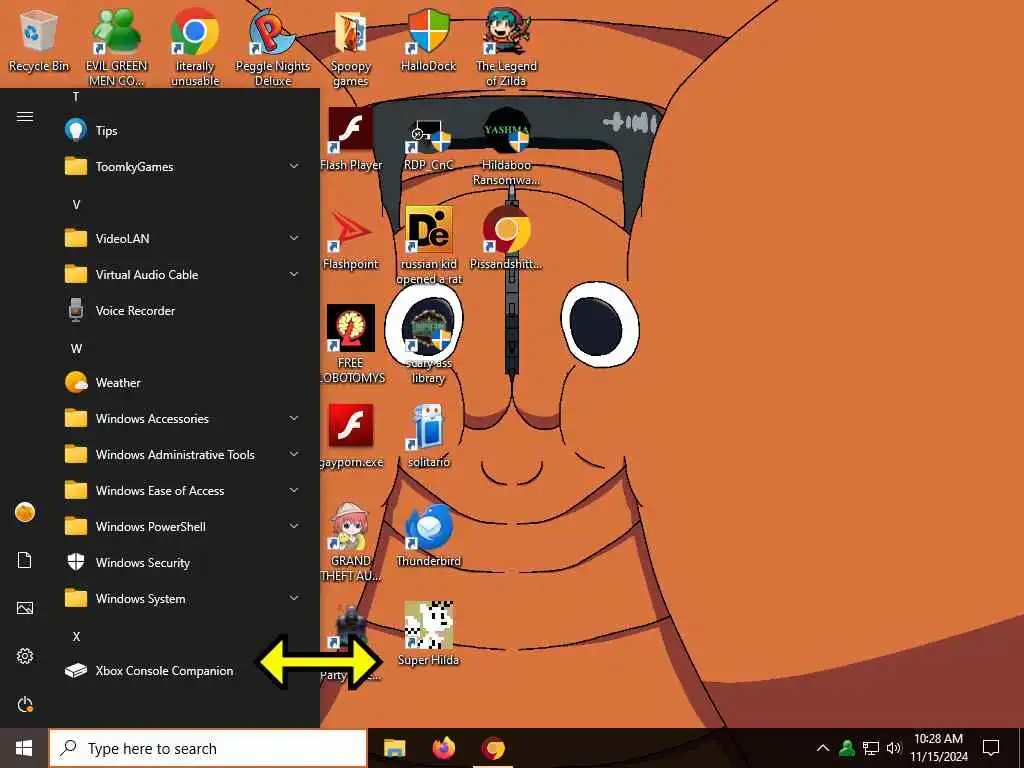Launch FREE LOBOTOMYS shortcut
Viewport: 1024px width, 768px height.
351,344
